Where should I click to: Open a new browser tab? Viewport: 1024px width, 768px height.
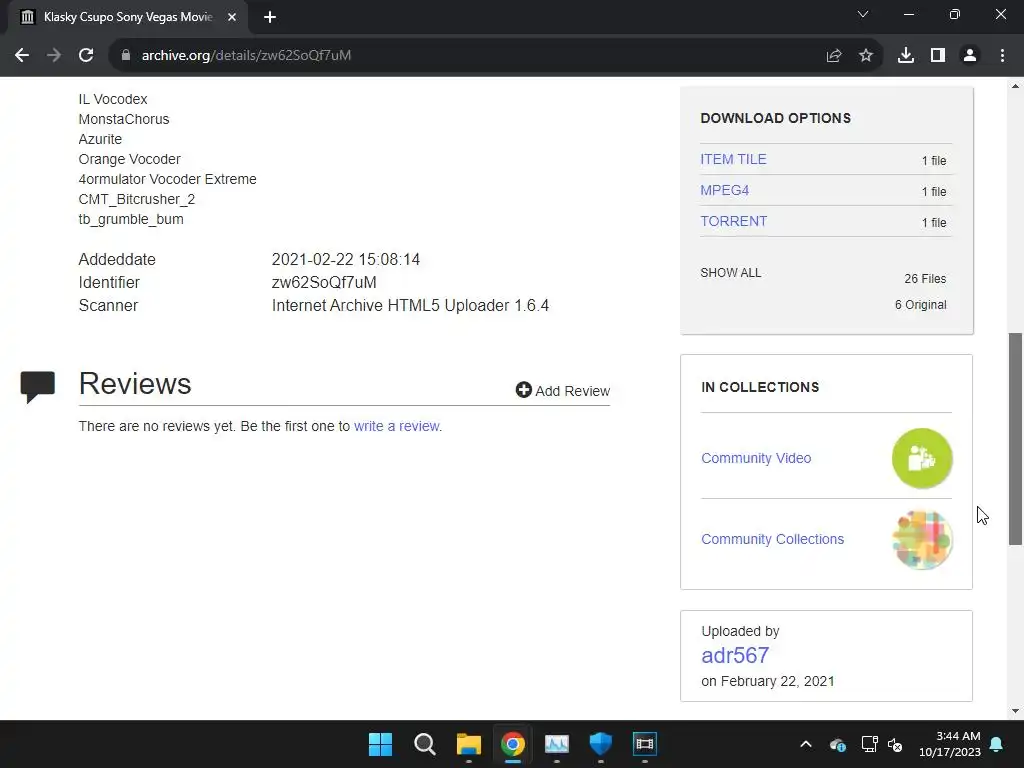270,17
